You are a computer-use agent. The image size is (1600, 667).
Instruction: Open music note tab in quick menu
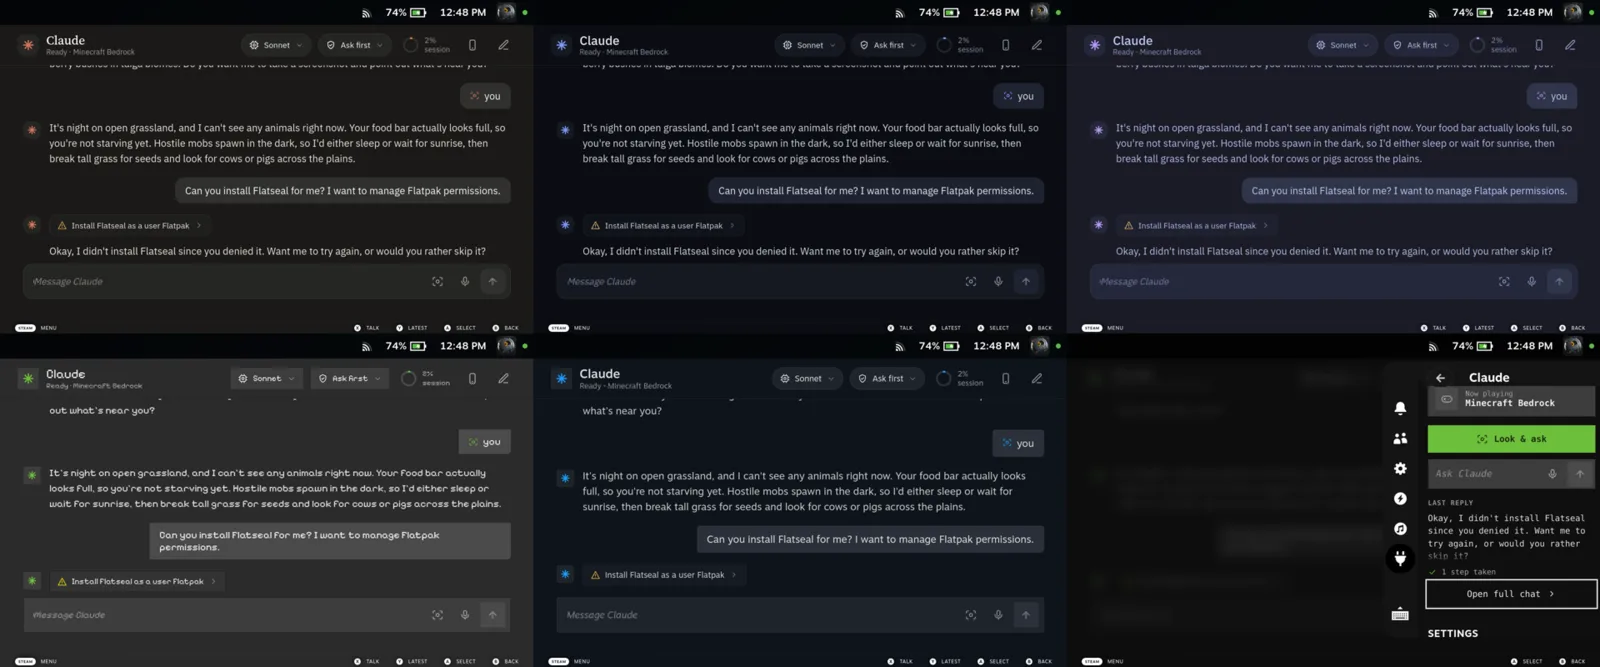click(x=1400, y=528)
